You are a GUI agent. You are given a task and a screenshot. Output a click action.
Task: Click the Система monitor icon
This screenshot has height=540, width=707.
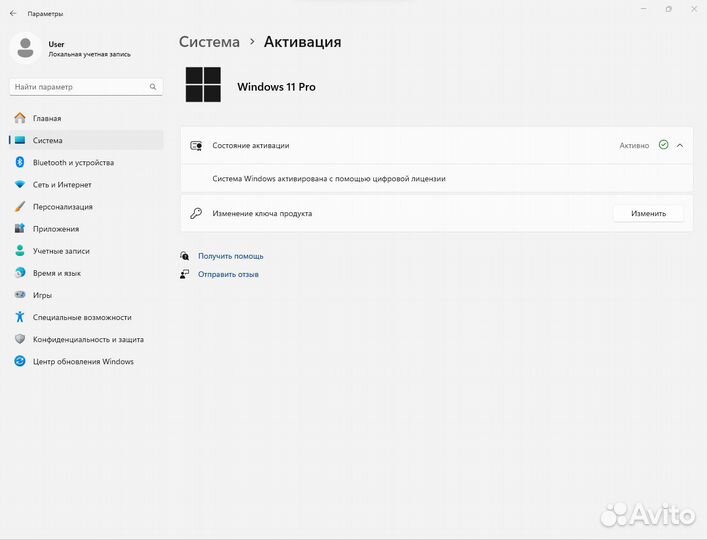(20, 140)
